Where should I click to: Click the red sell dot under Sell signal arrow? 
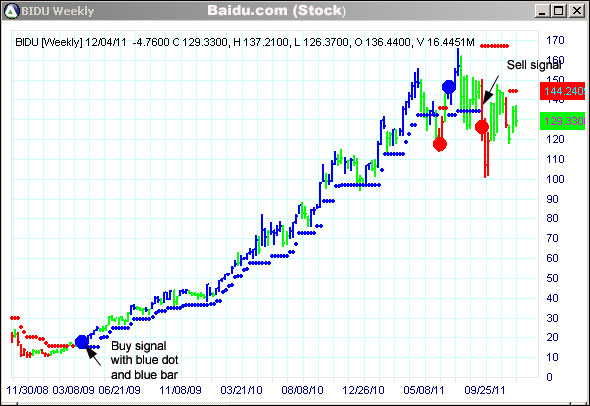click(x=482, y=127)
